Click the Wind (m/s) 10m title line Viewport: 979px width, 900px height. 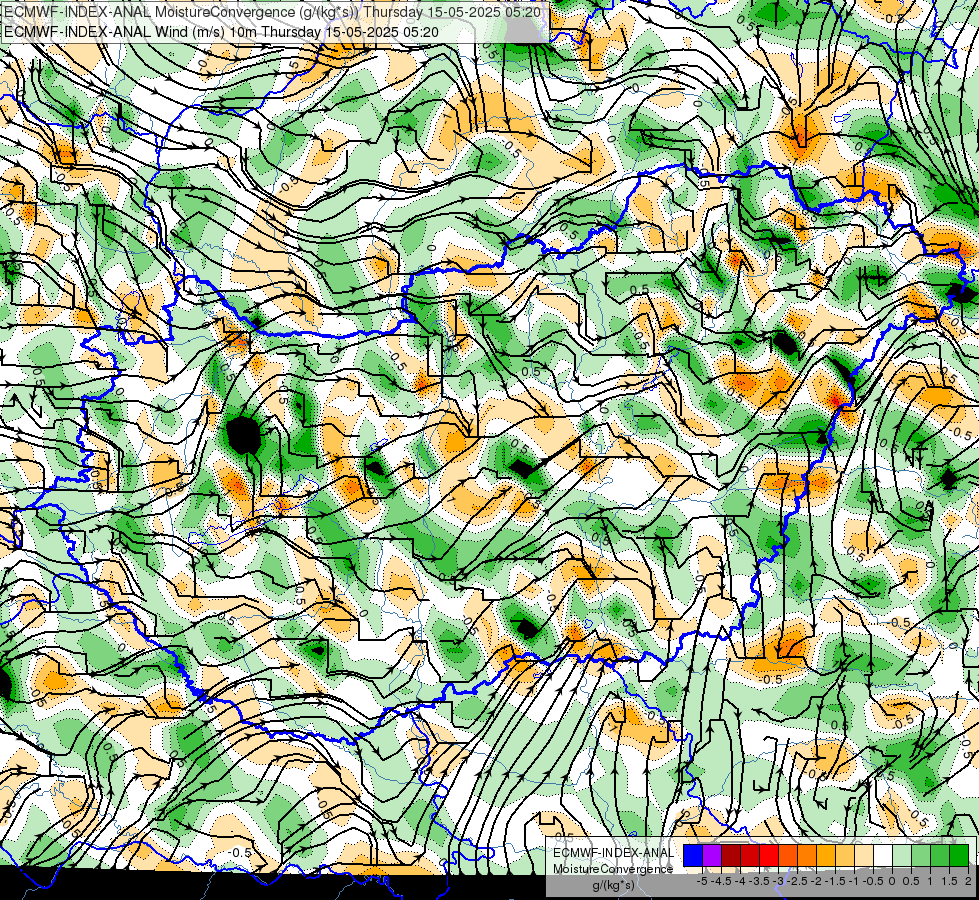(221, 32)
